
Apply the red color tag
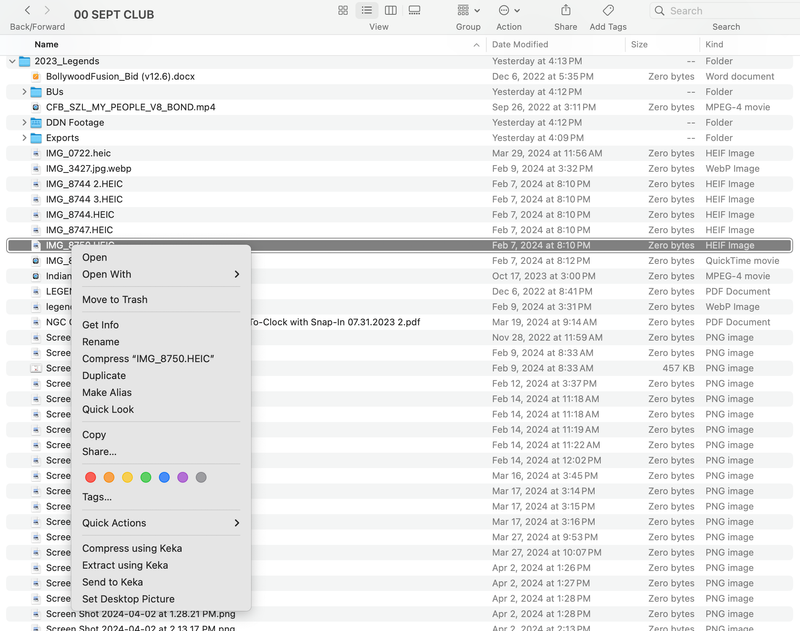91,478
